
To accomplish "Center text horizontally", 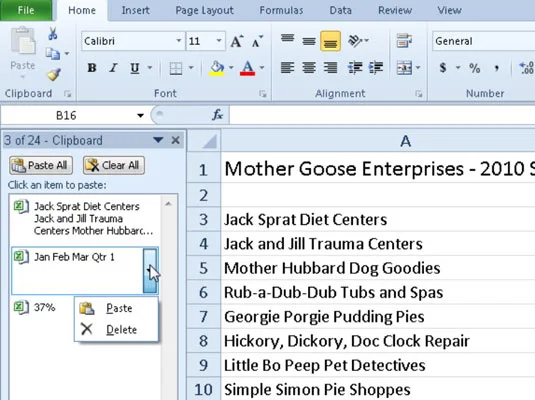I will [309, 68].
